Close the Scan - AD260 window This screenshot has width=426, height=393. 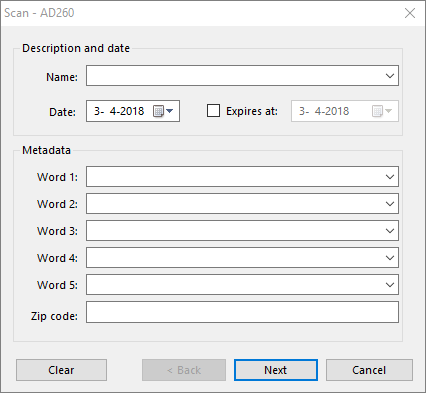(410, 13)
